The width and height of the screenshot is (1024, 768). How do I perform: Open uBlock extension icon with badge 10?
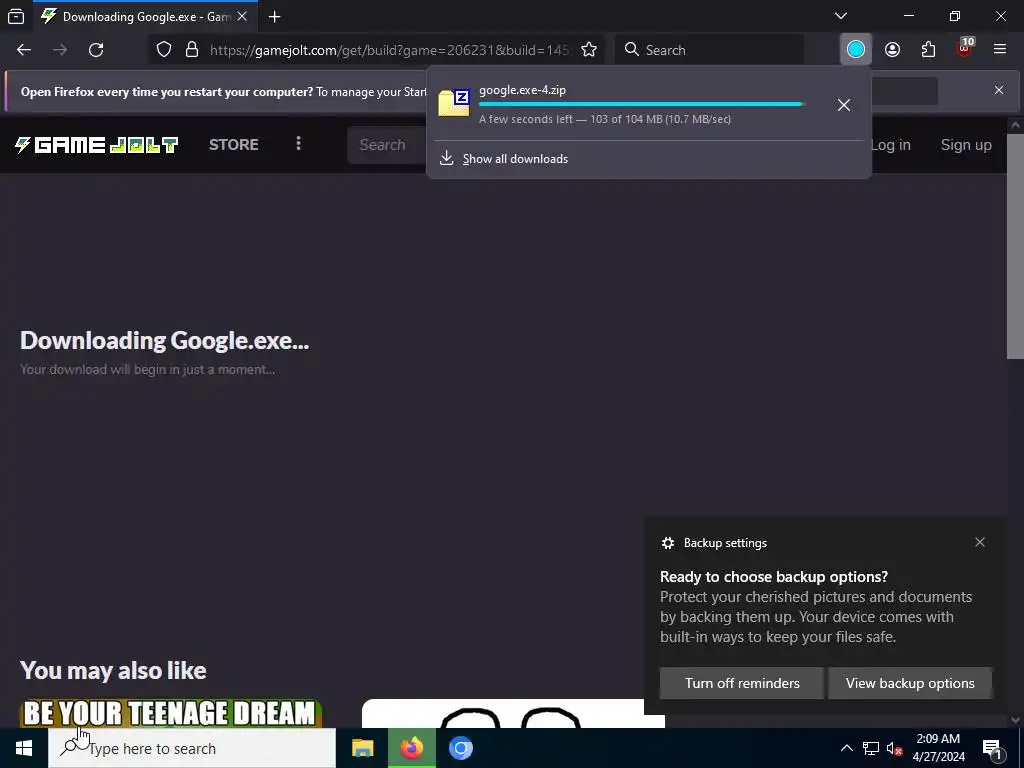click(965, 48)
